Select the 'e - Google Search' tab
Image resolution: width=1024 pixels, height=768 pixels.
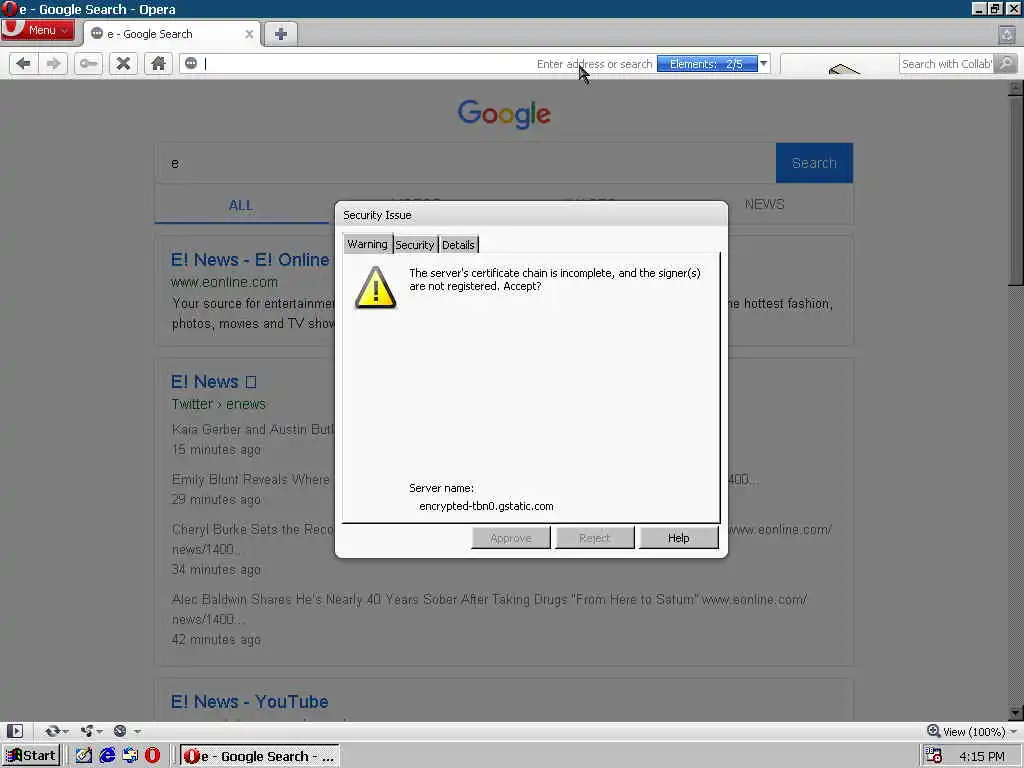click(171, 34)
